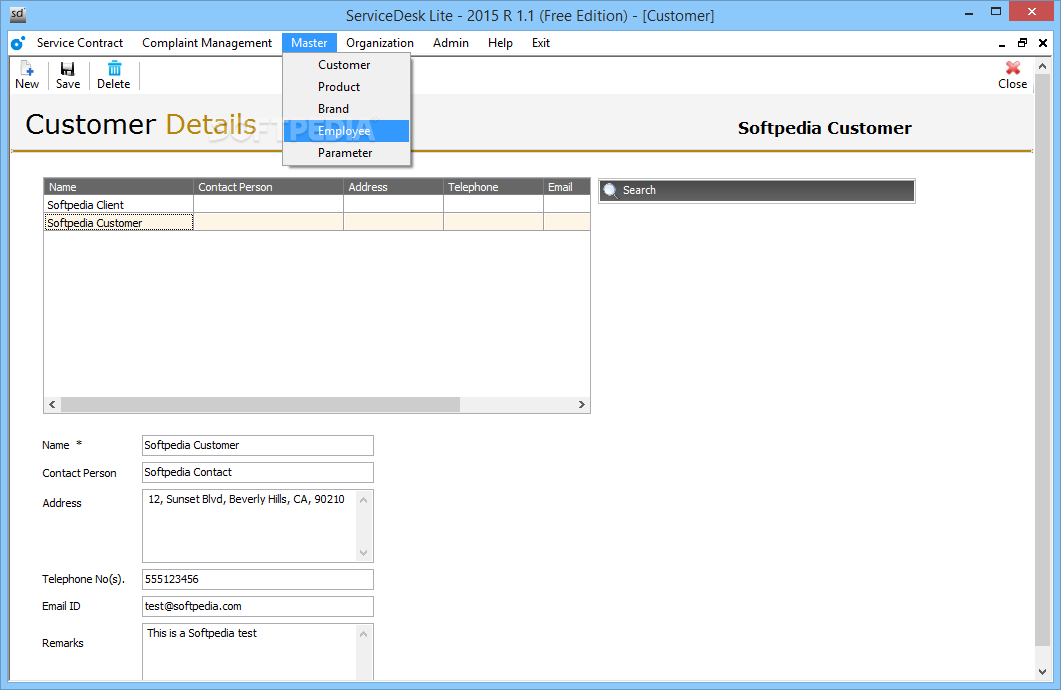Choose Customer from the Master menu

click(346, 65)
